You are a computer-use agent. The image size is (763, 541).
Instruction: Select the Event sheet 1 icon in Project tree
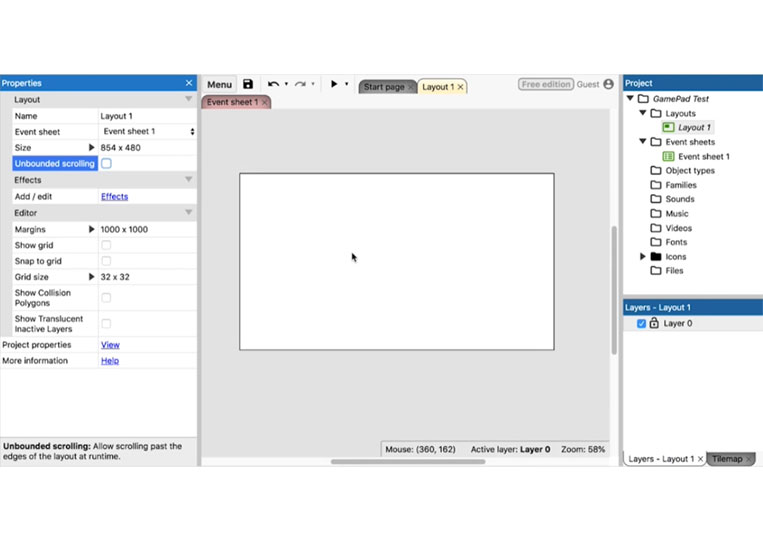tap(668, 156)
